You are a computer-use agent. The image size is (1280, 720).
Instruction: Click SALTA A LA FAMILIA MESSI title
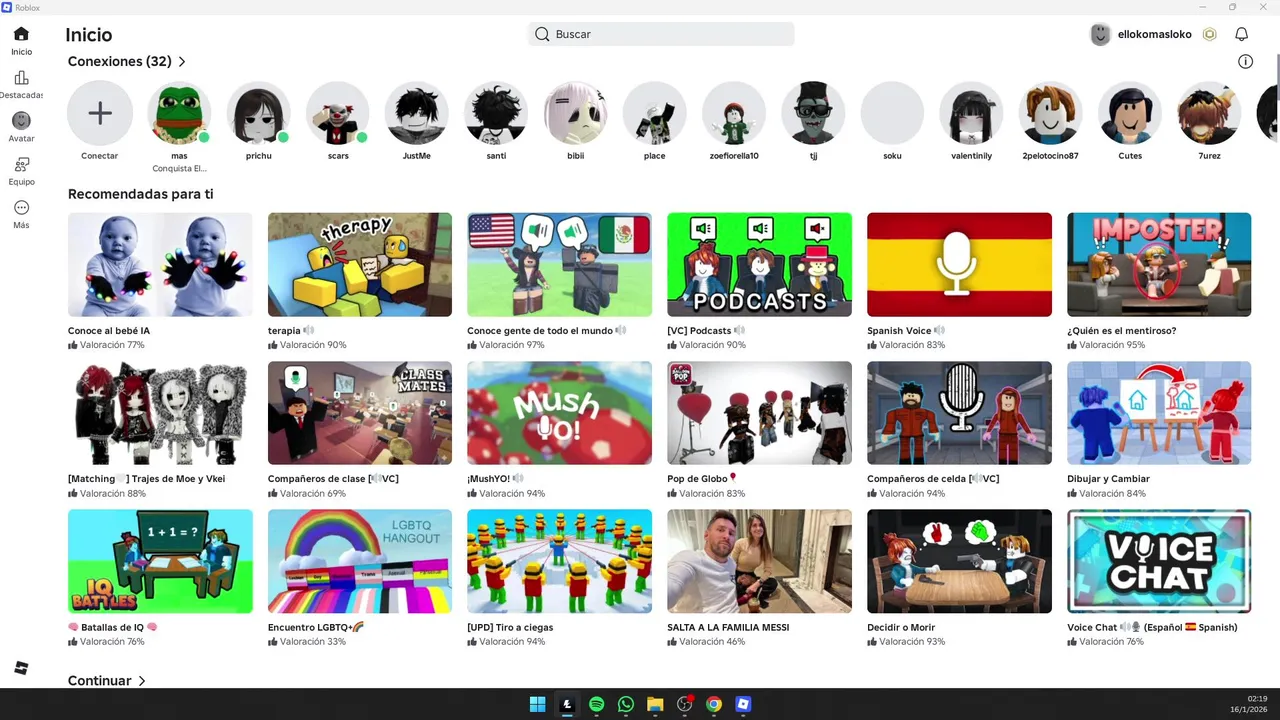pos(728,628)
